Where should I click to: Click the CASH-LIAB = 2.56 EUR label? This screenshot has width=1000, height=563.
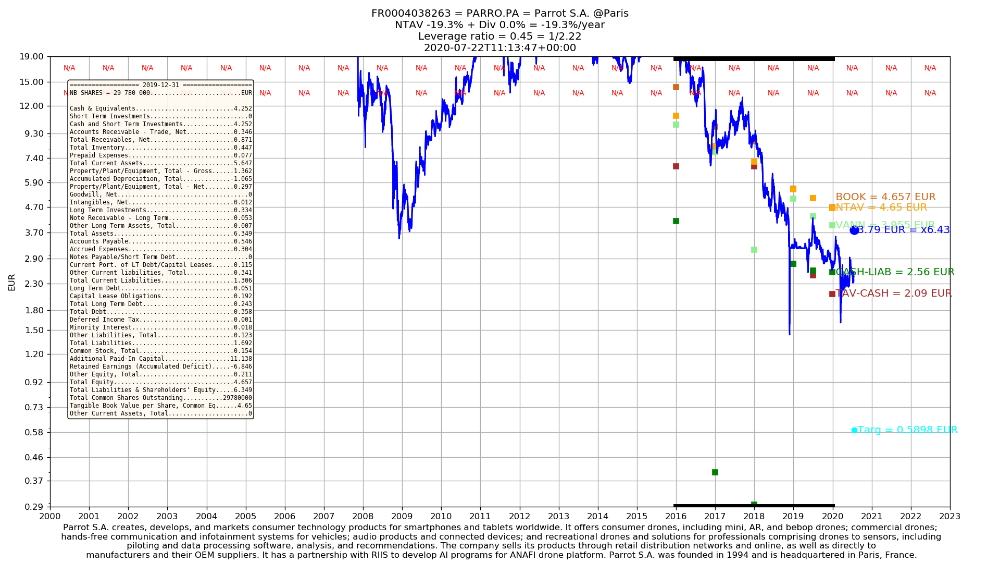click(895, 272)
